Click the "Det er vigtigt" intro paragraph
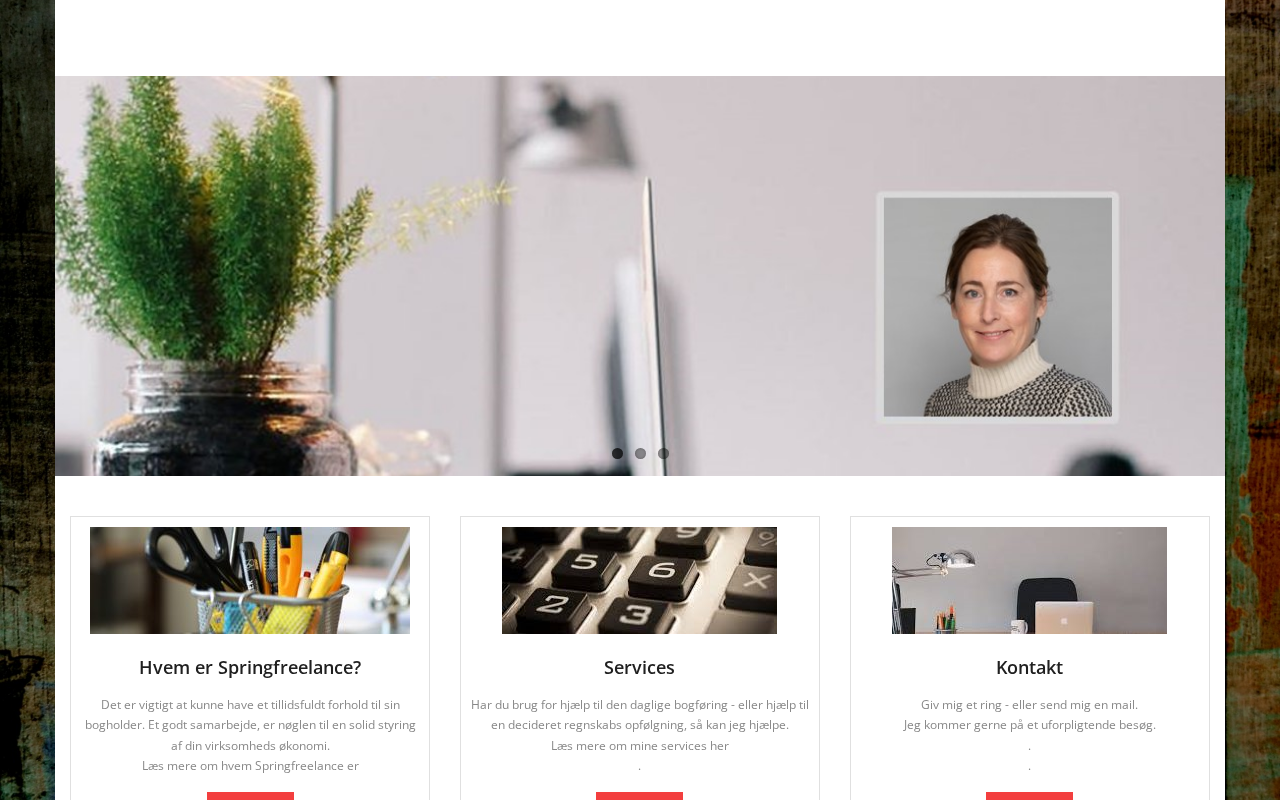Image resolution: width=1280 pixels, height=800 pixels. (x=250, y=725)
